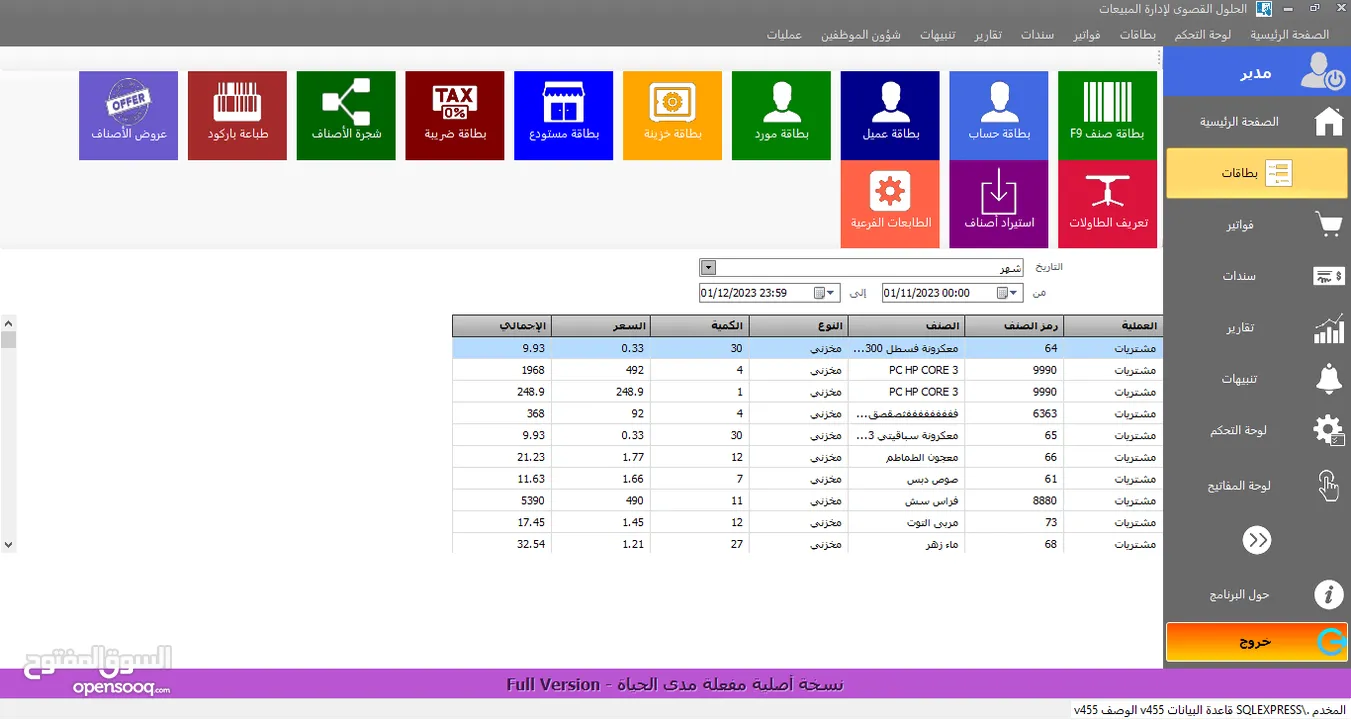Open the الطابعات الفرعية gear tile
The image size is (1351, 720).
890,204
